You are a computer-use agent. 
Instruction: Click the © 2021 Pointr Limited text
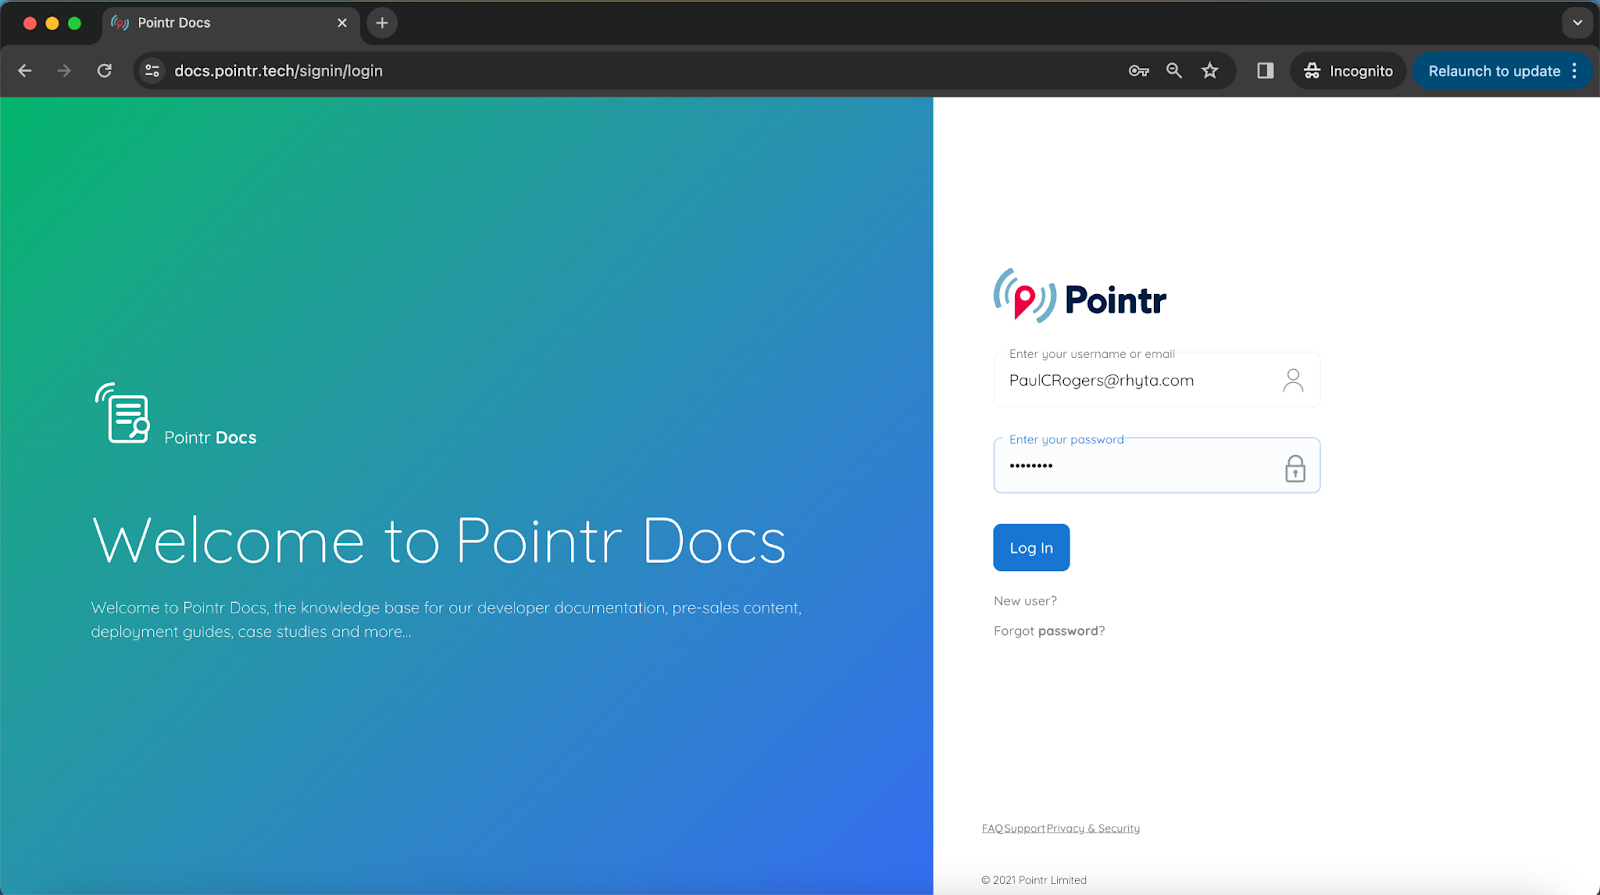point(1033,880)
